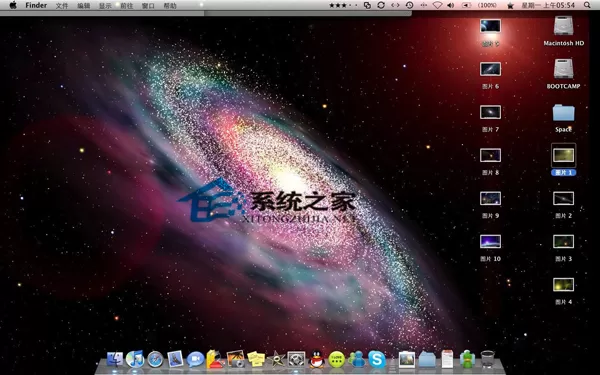Open blue folder stack in Dock
Image resolution: width=600 pixels, height=375 pixels.
[x=427, y=359]
